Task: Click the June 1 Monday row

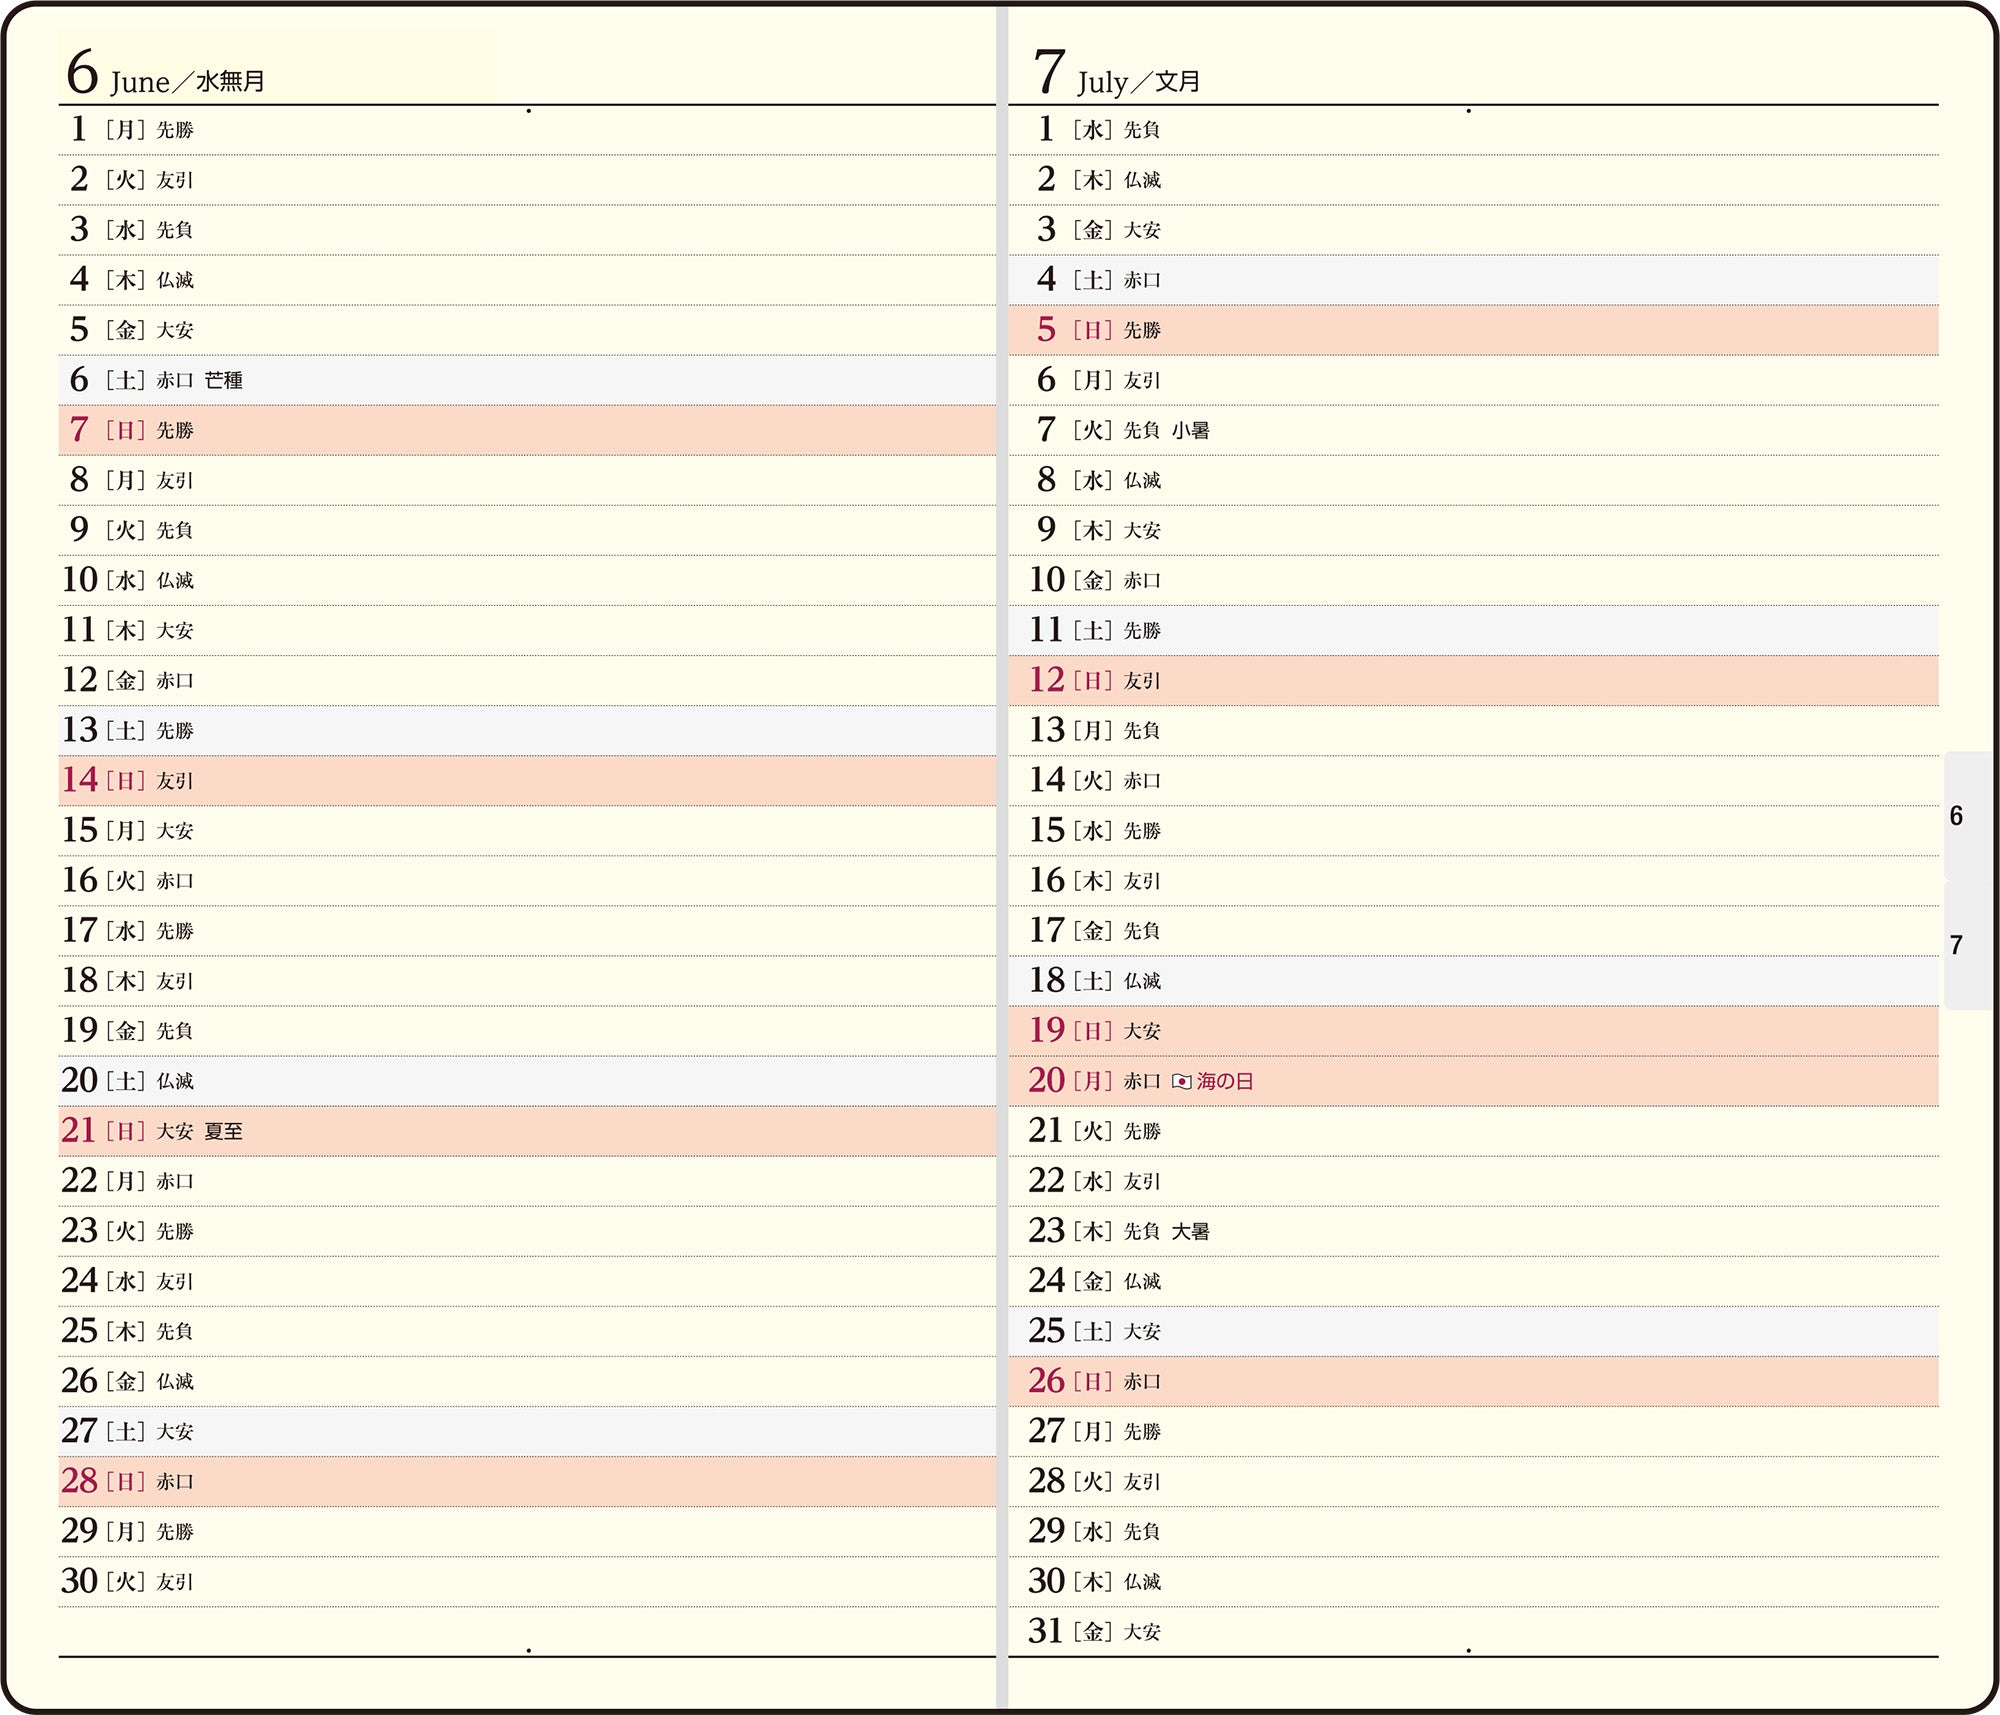Action: [x=527, y=130]
